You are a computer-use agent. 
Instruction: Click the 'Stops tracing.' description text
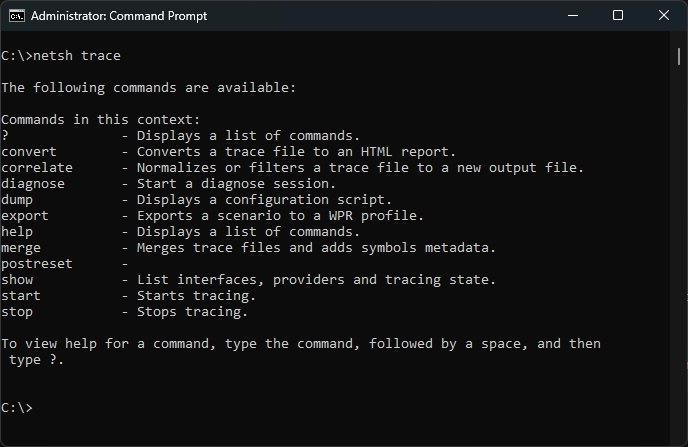(x=192, y=312)
